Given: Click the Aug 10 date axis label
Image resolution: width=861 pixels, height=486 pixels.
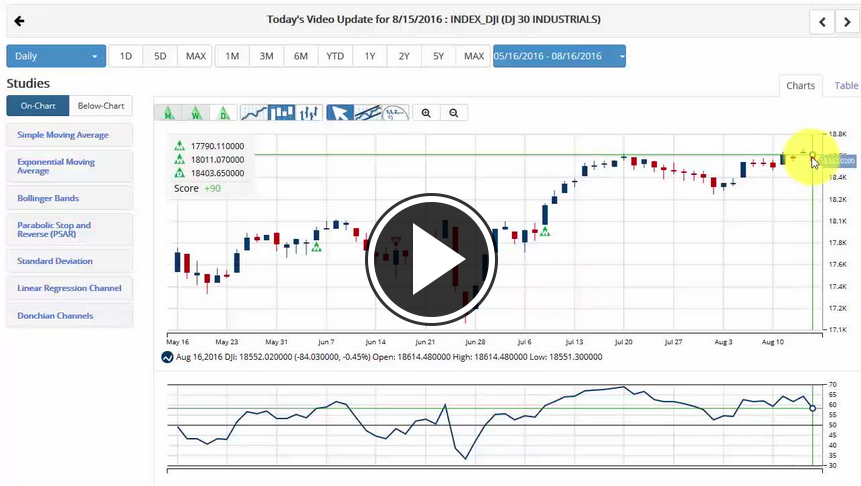Looking at the screenshot, I should (x=773, y=342).
